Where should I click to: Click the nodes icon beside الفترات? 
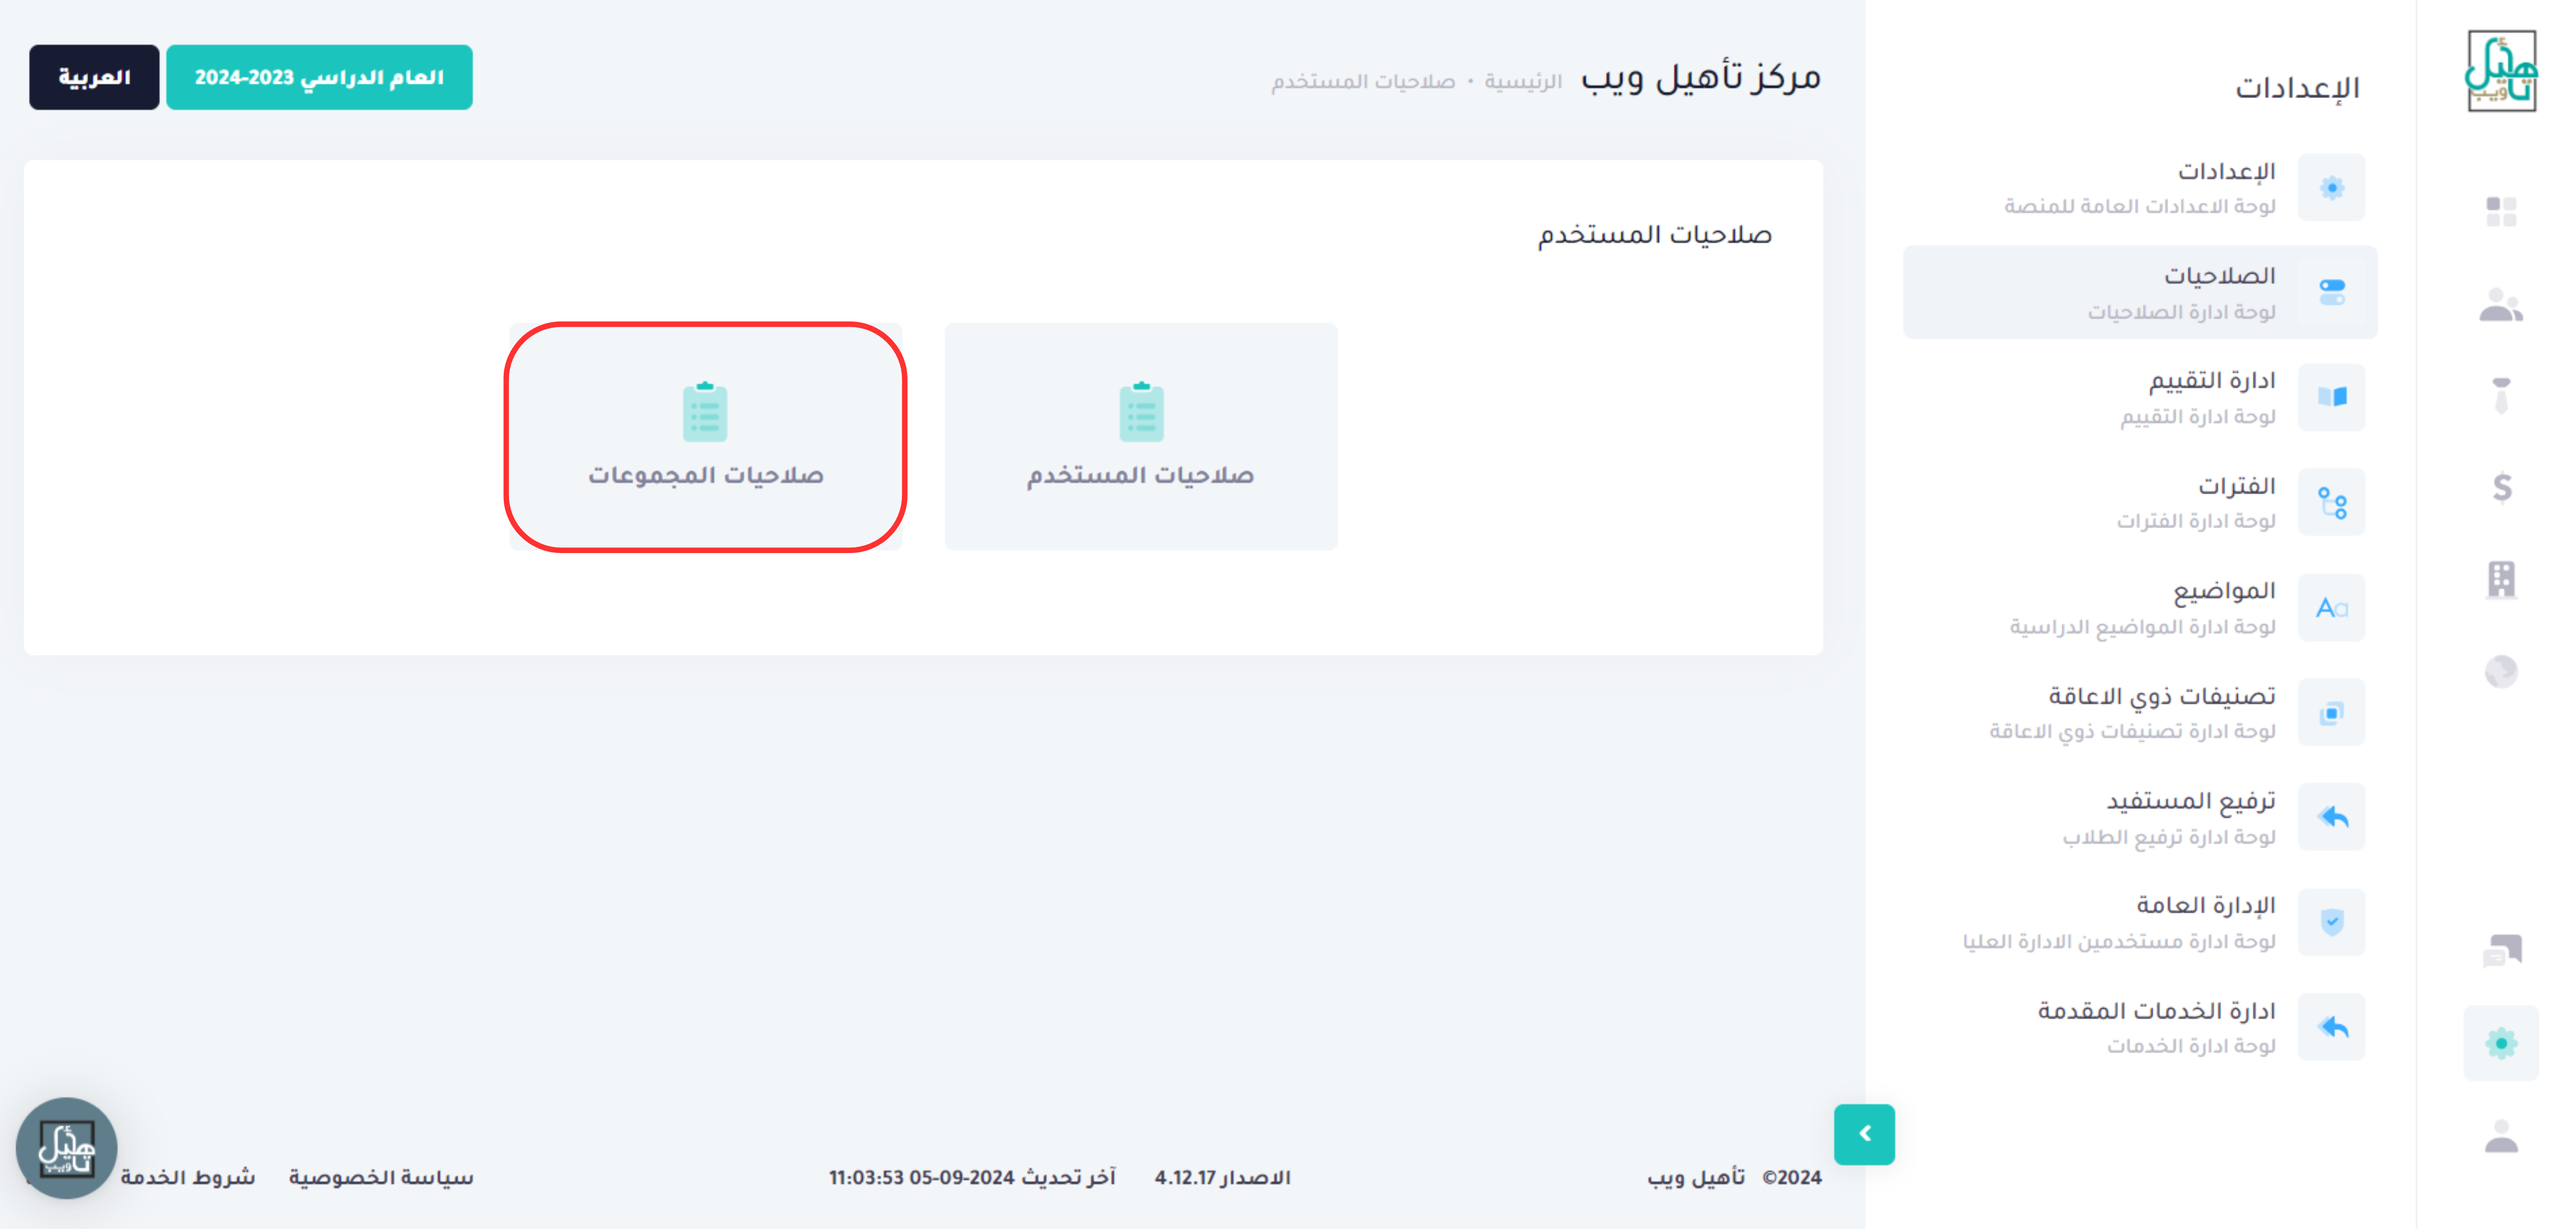(2331, 502)
